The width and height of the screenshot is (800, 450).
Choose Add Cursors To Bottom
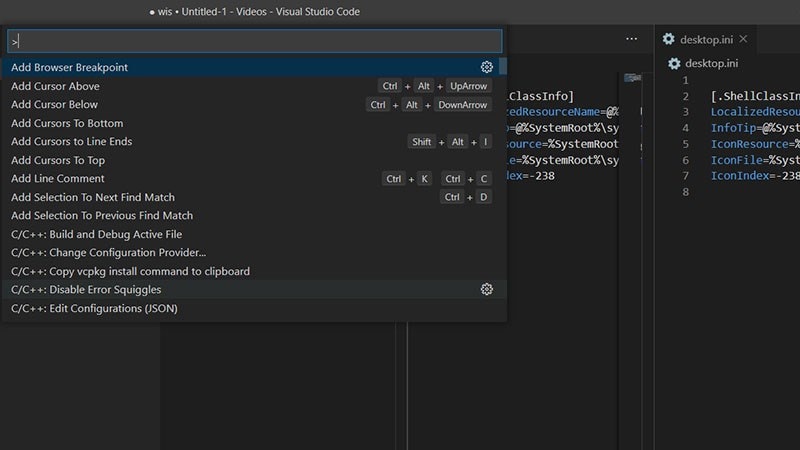254,123
